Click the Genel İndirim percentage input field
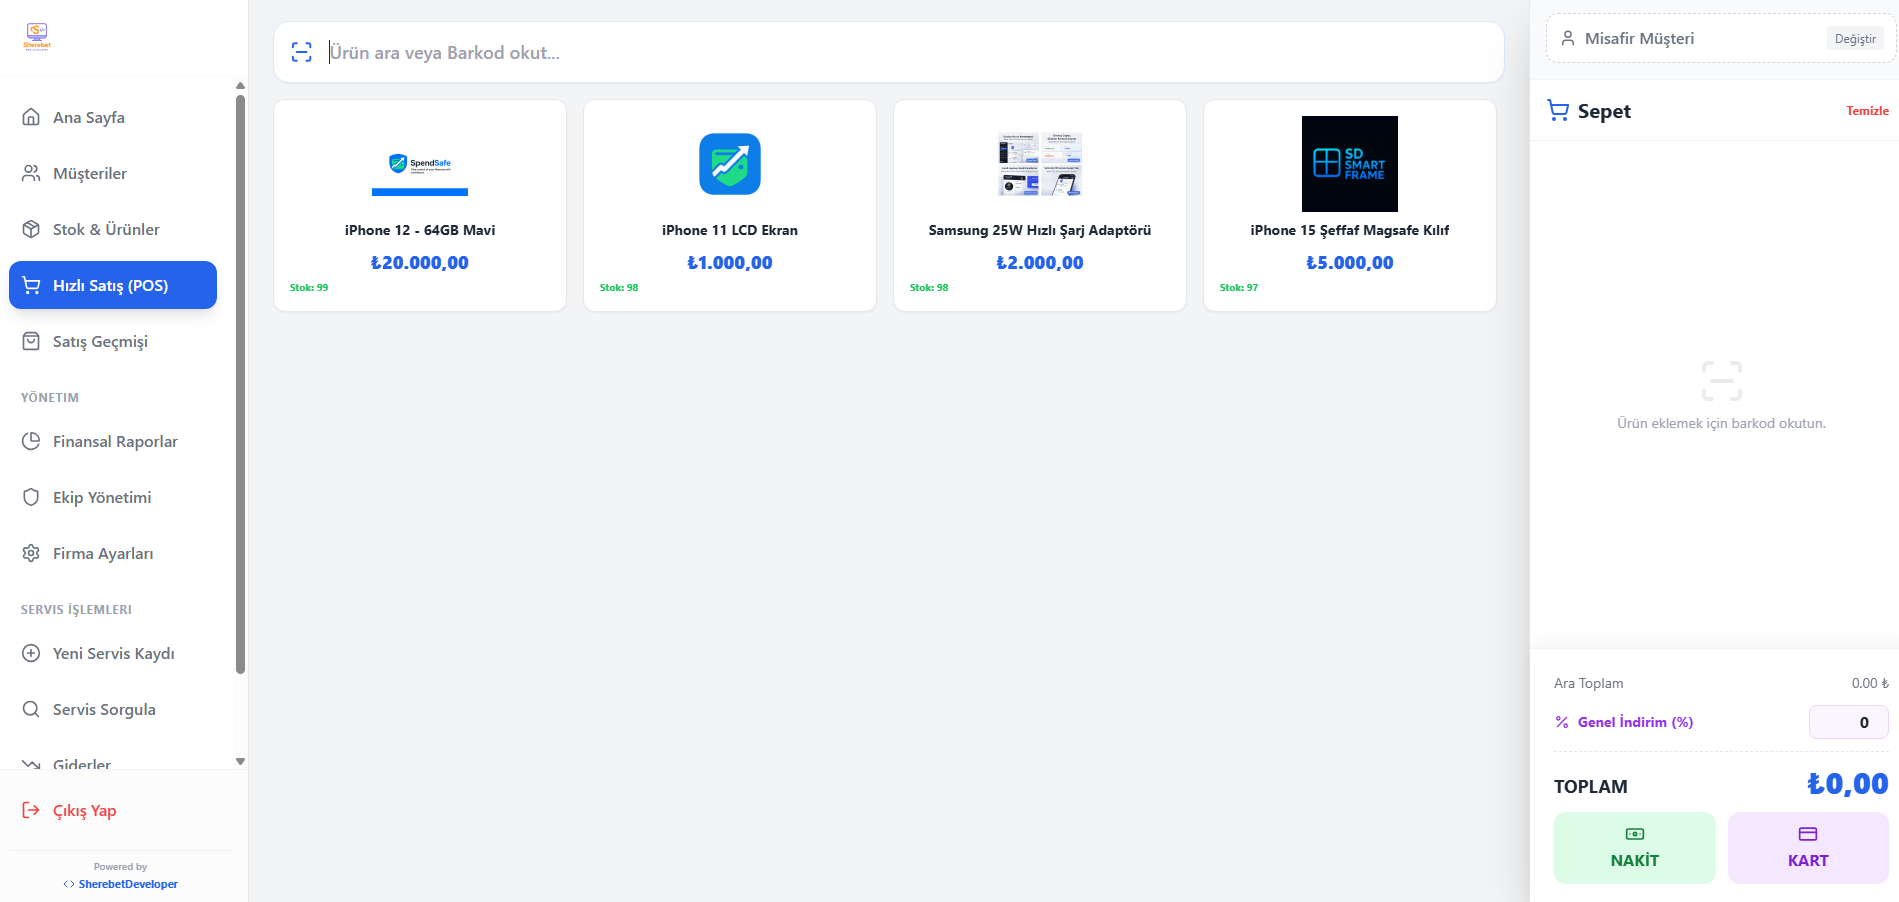Image resolution: width=1899 pixels, height=902 pixels. 1848,722
